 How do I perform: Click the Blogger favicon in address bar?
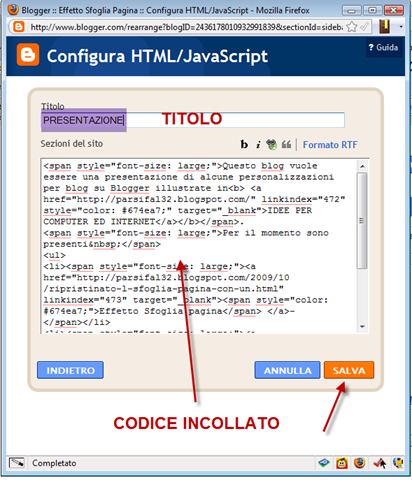coord(19,26)
